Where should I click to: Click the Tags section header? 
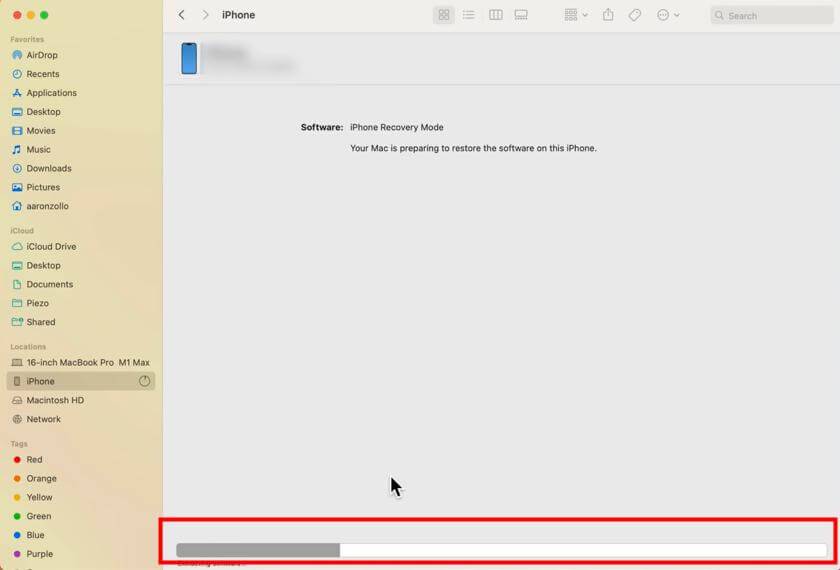tap(19, 444)
